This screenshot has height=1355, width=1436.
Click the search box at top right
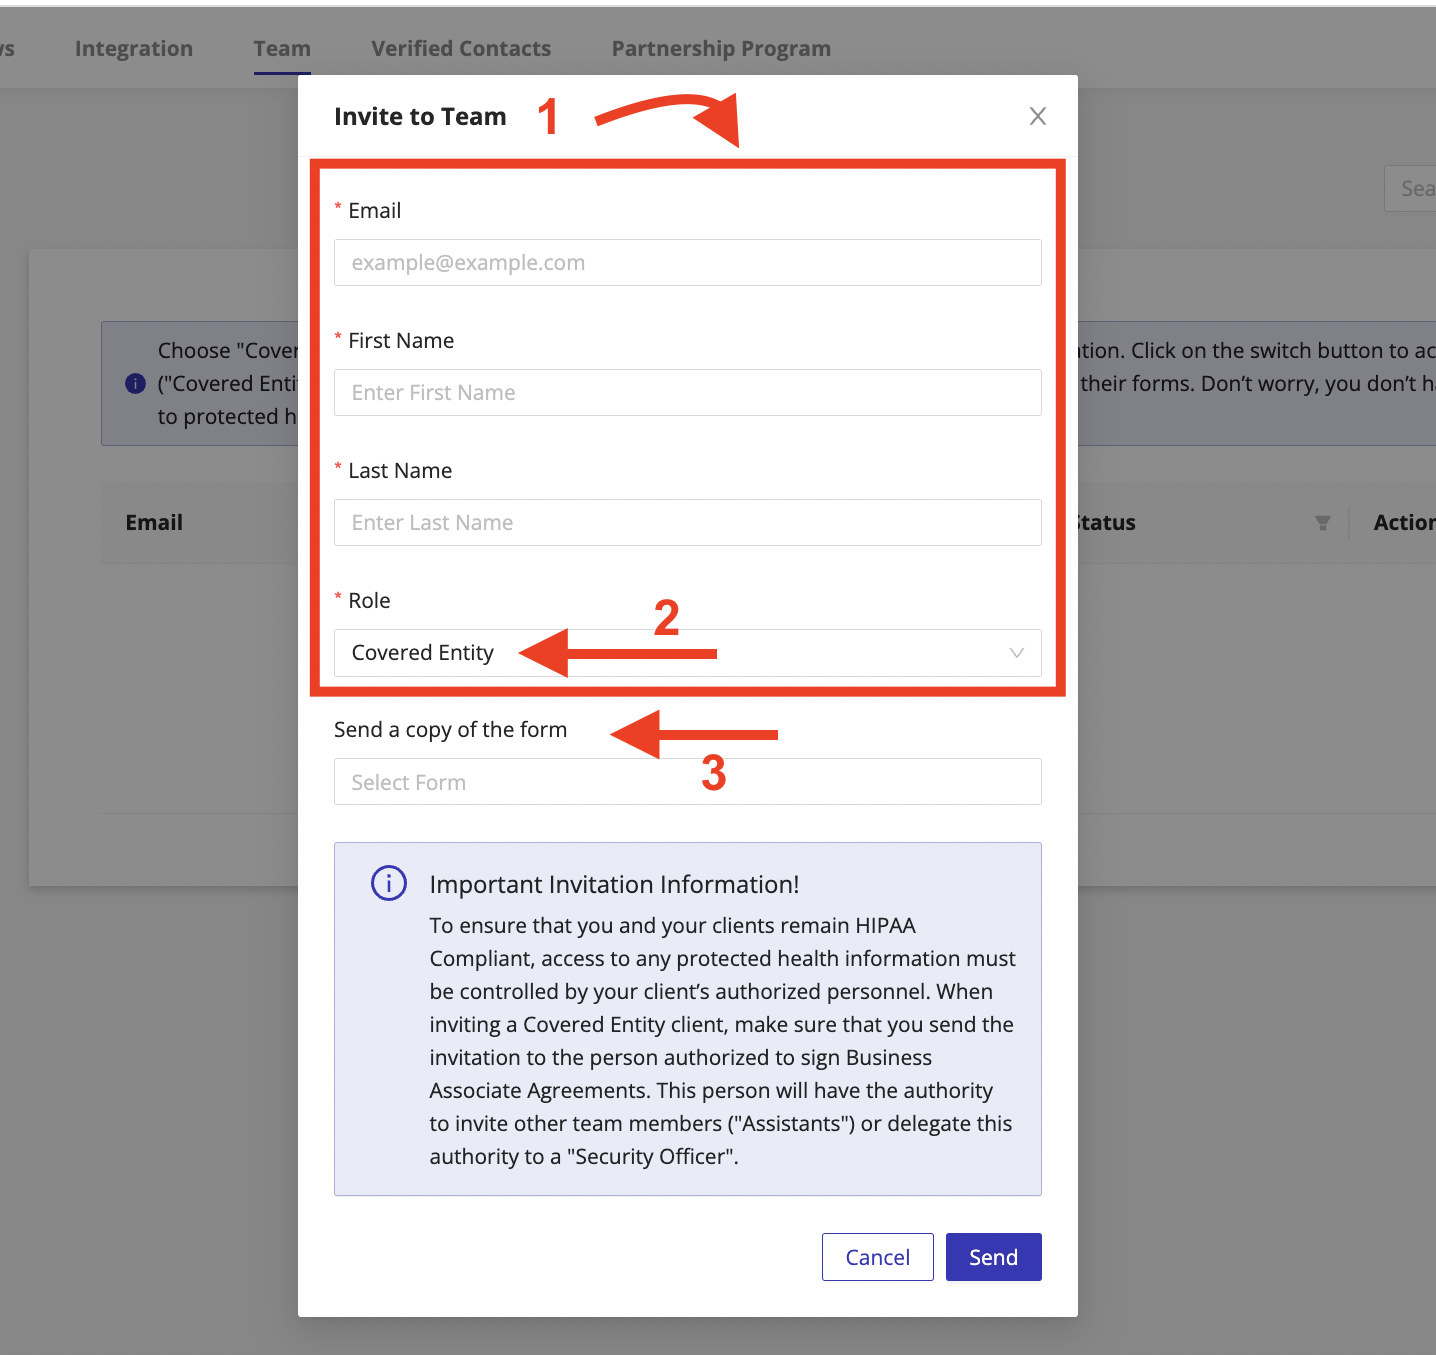(x=1412, y=189)
